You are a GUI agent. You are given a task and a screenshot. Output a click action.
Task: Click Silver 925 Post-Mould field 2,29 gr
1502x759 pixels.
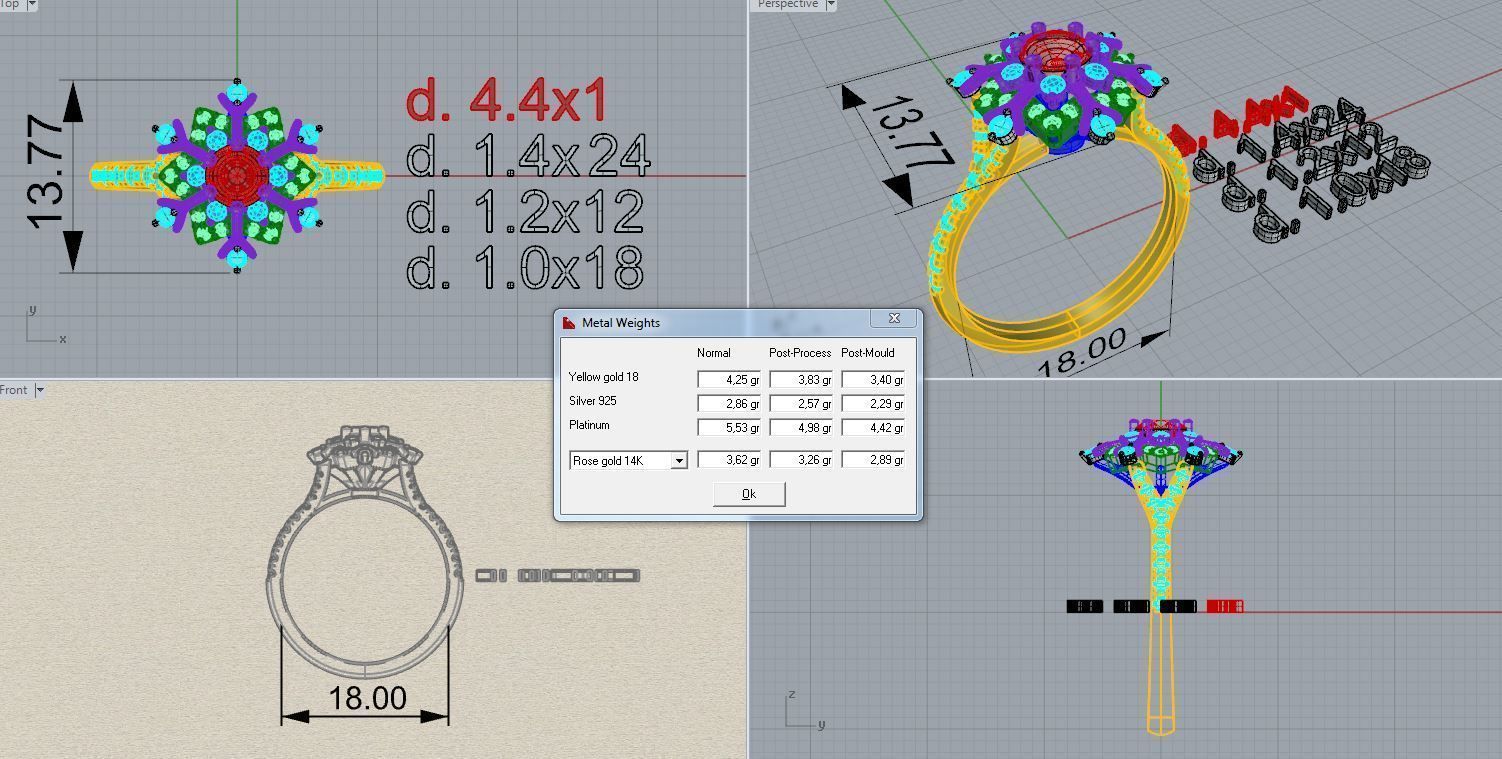coord(873,403)
